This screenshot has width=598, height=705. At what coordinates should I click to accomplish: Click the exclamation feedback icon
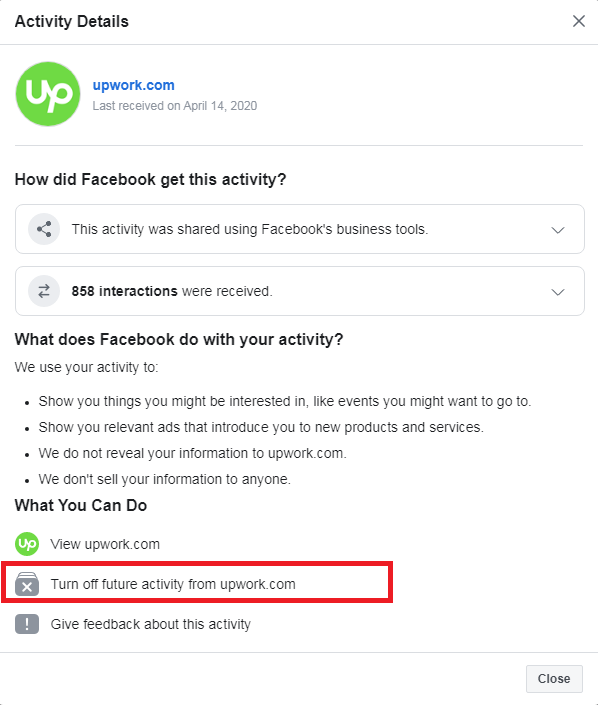[x=27, y=624]
